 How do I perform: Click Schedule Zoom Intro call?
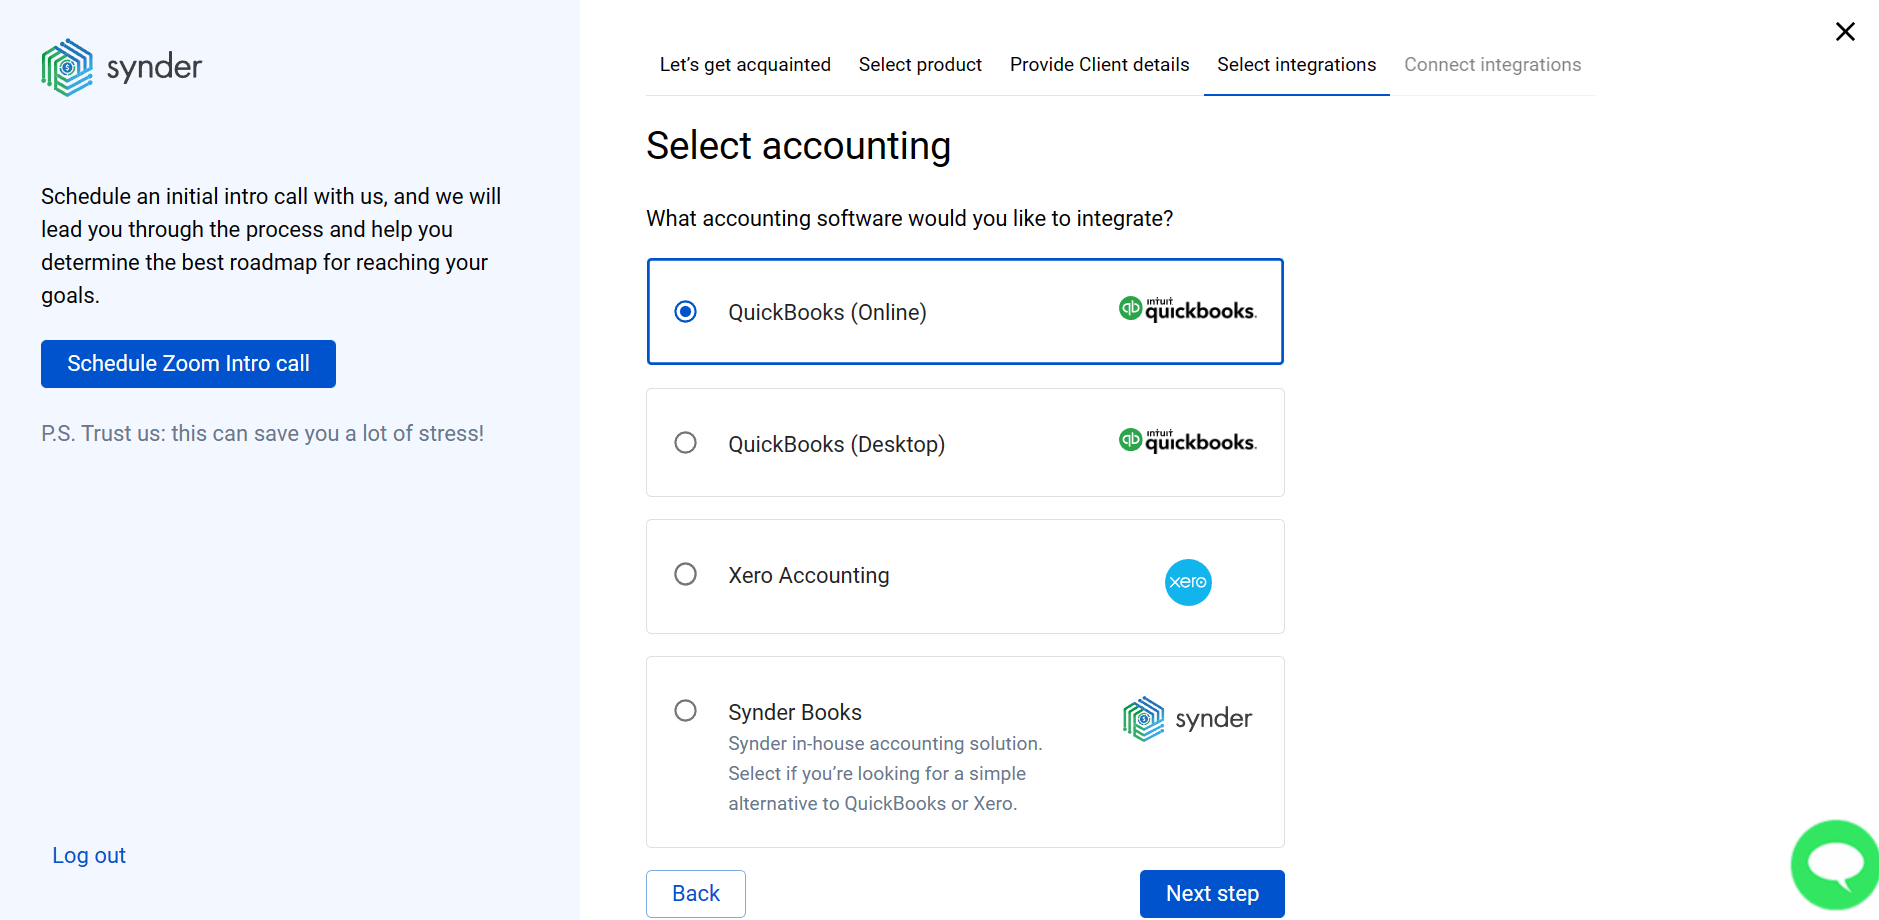tap(187, 363)
